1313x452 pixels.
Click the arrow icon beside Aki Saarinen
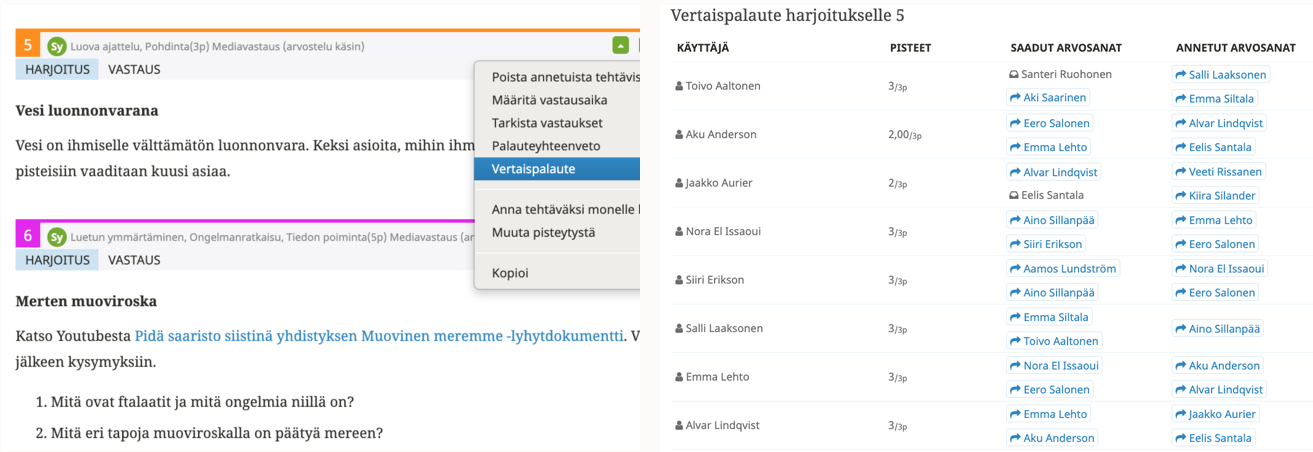coord(1014,98)
